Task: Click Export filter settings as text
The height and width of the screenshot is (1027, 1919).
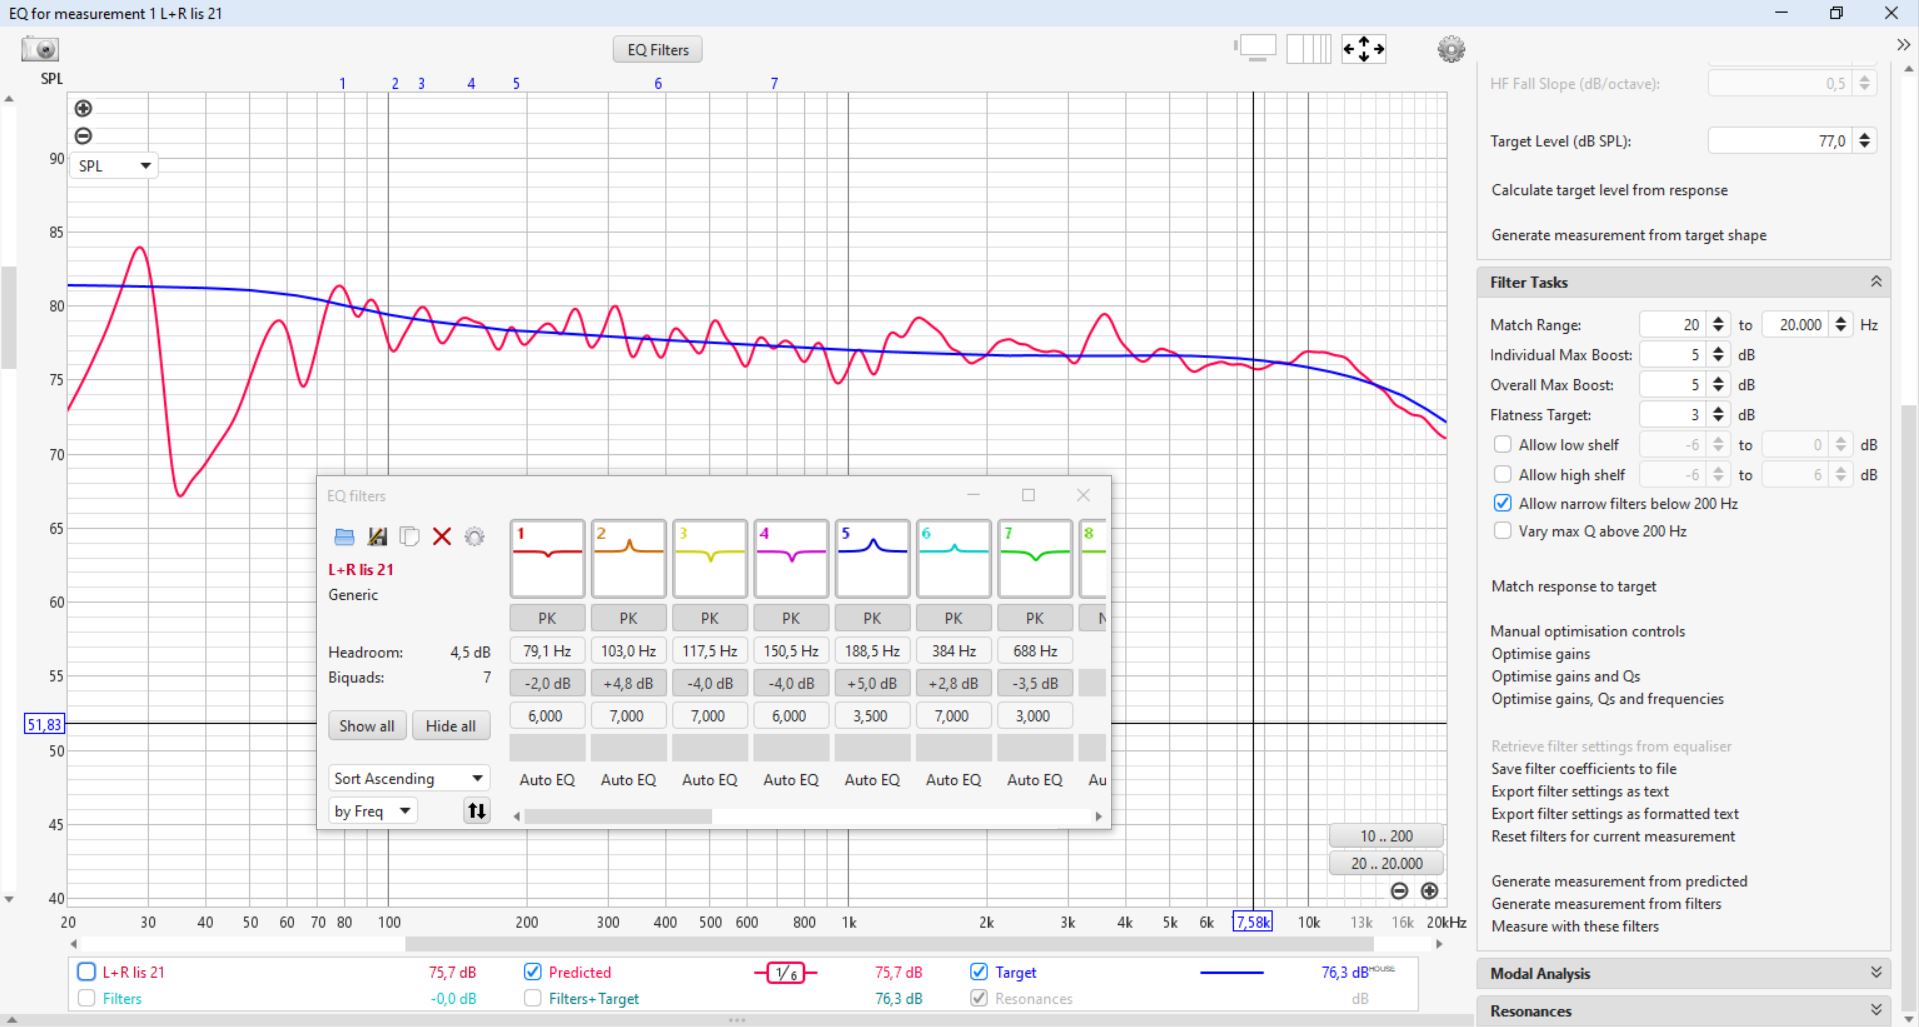Action: [x=1580, y=791]
